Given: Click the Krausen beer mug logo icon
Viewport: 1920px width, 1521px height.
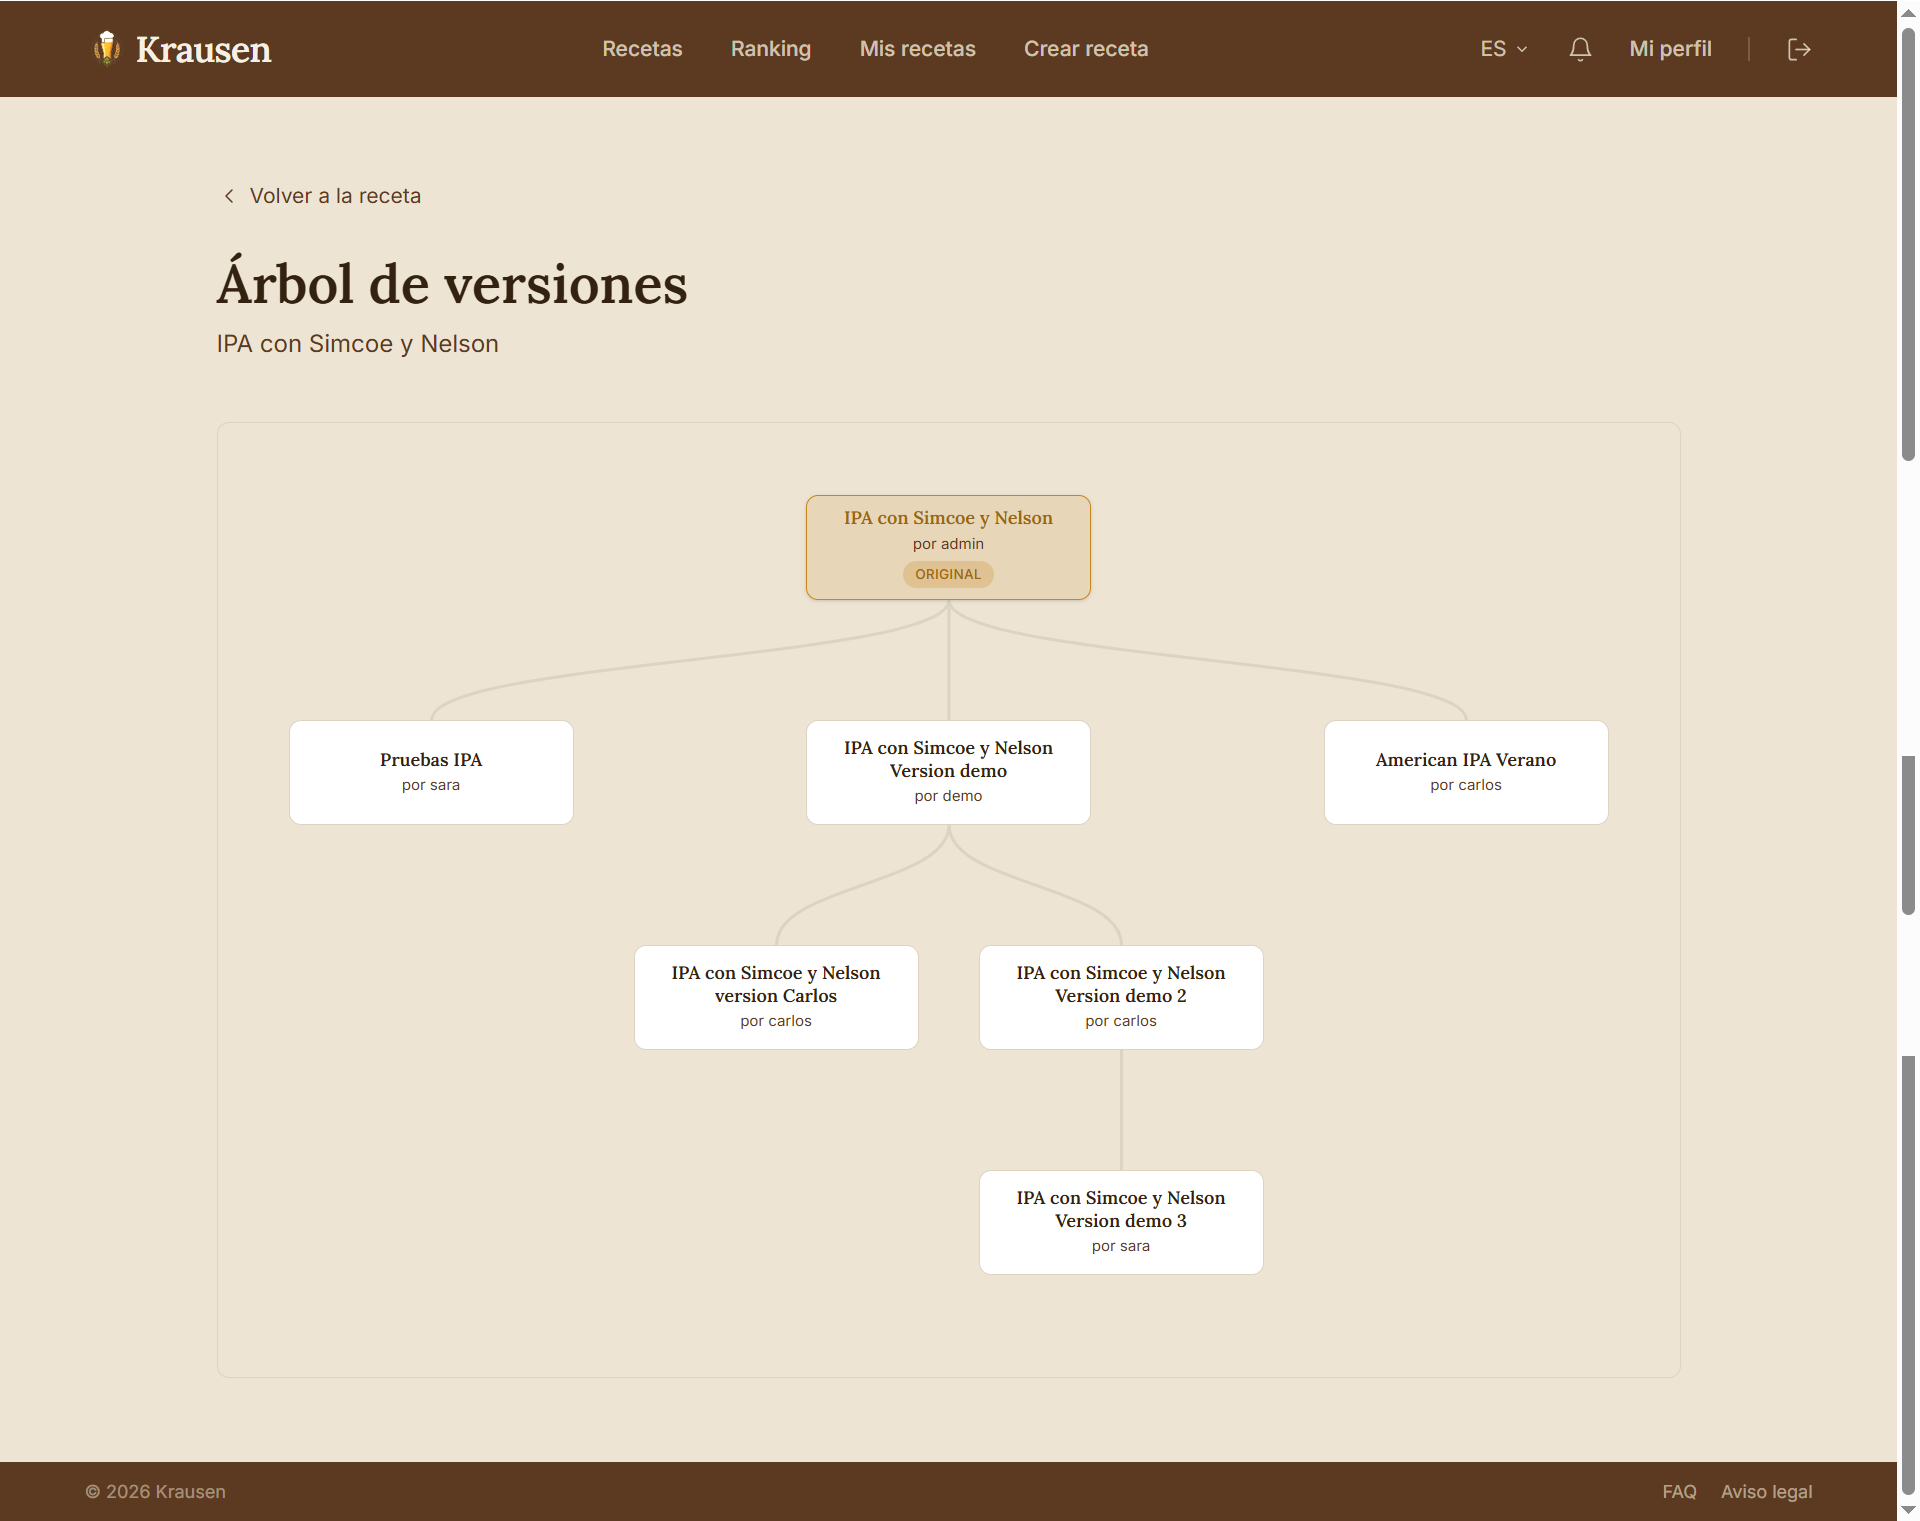Looking at the screenshot, I should point(107,48).
